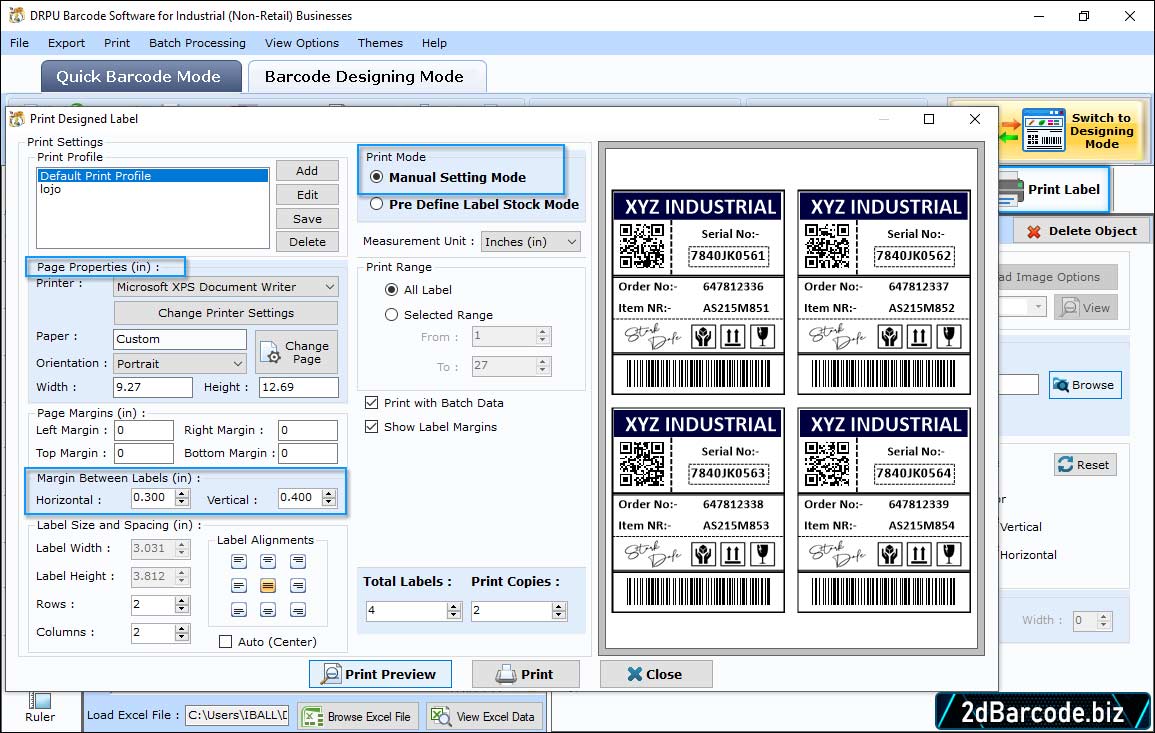
Task: Select bottom-center label alignment icon
Action: coord(268,610)
